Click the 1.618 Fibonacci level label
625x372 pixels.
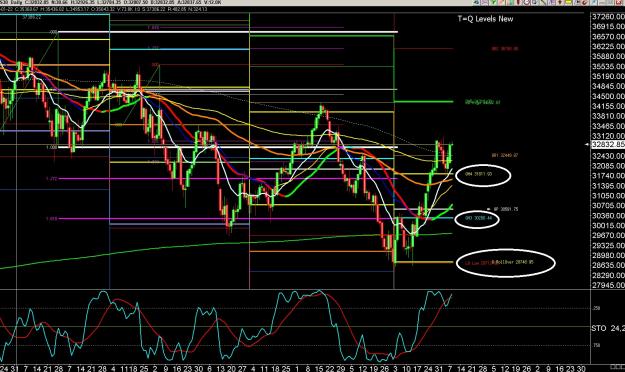point(52,219)
